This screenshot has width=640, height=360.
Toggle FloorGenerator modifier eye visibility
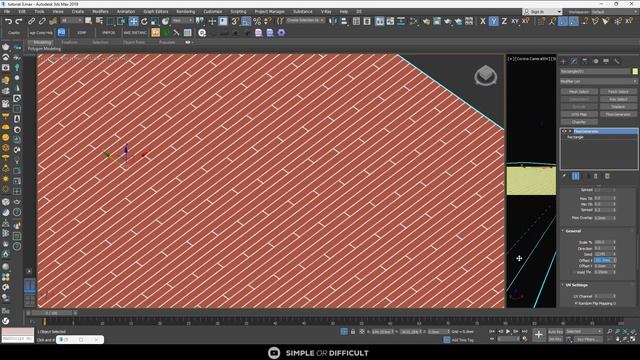tap(564, 131)
